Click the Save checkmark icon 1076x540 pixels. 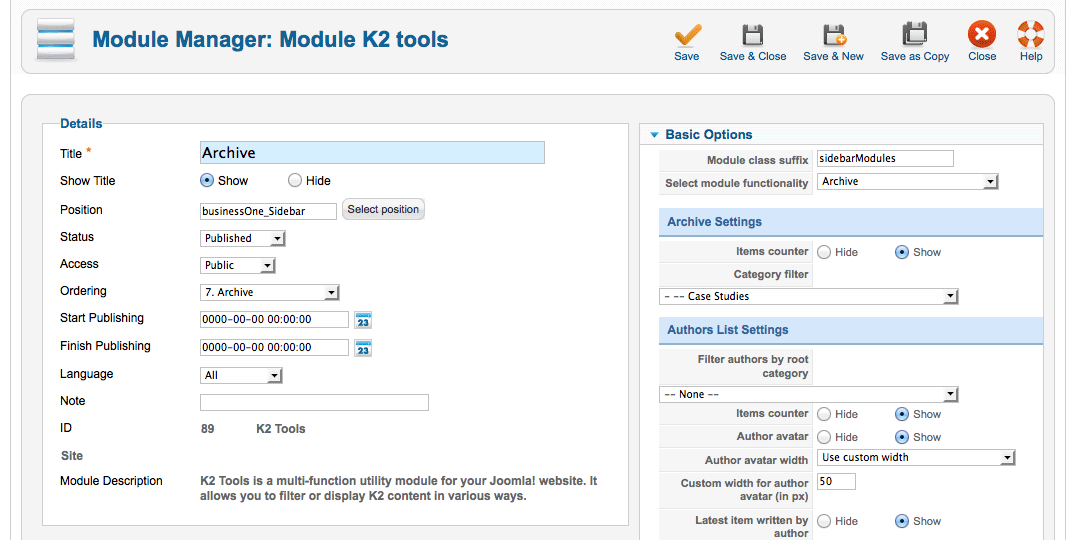pos(687,35)
